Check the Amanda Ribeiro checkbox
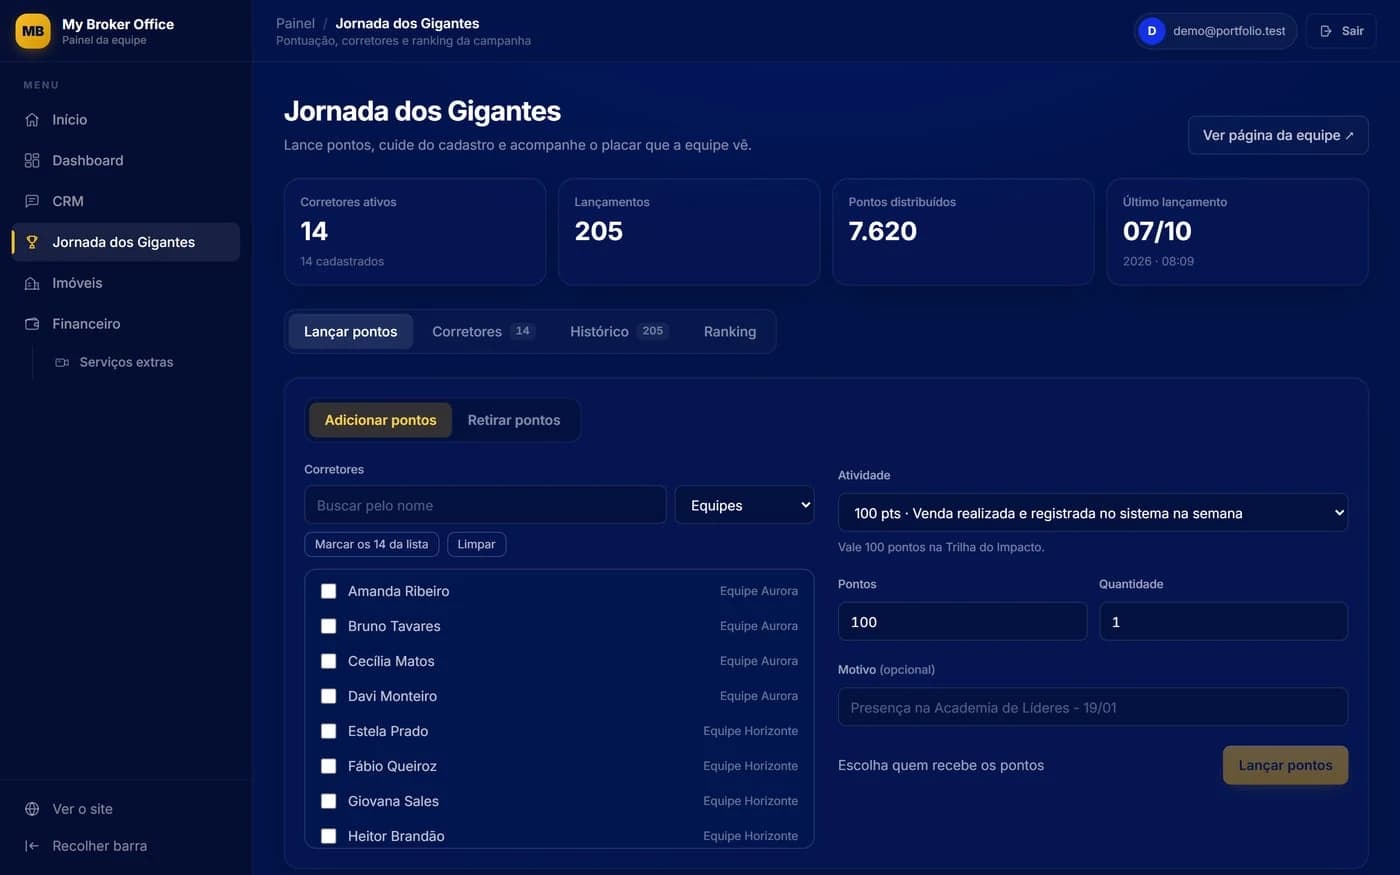This screenshot has height=875, width=1400. (x=328, y=592)
